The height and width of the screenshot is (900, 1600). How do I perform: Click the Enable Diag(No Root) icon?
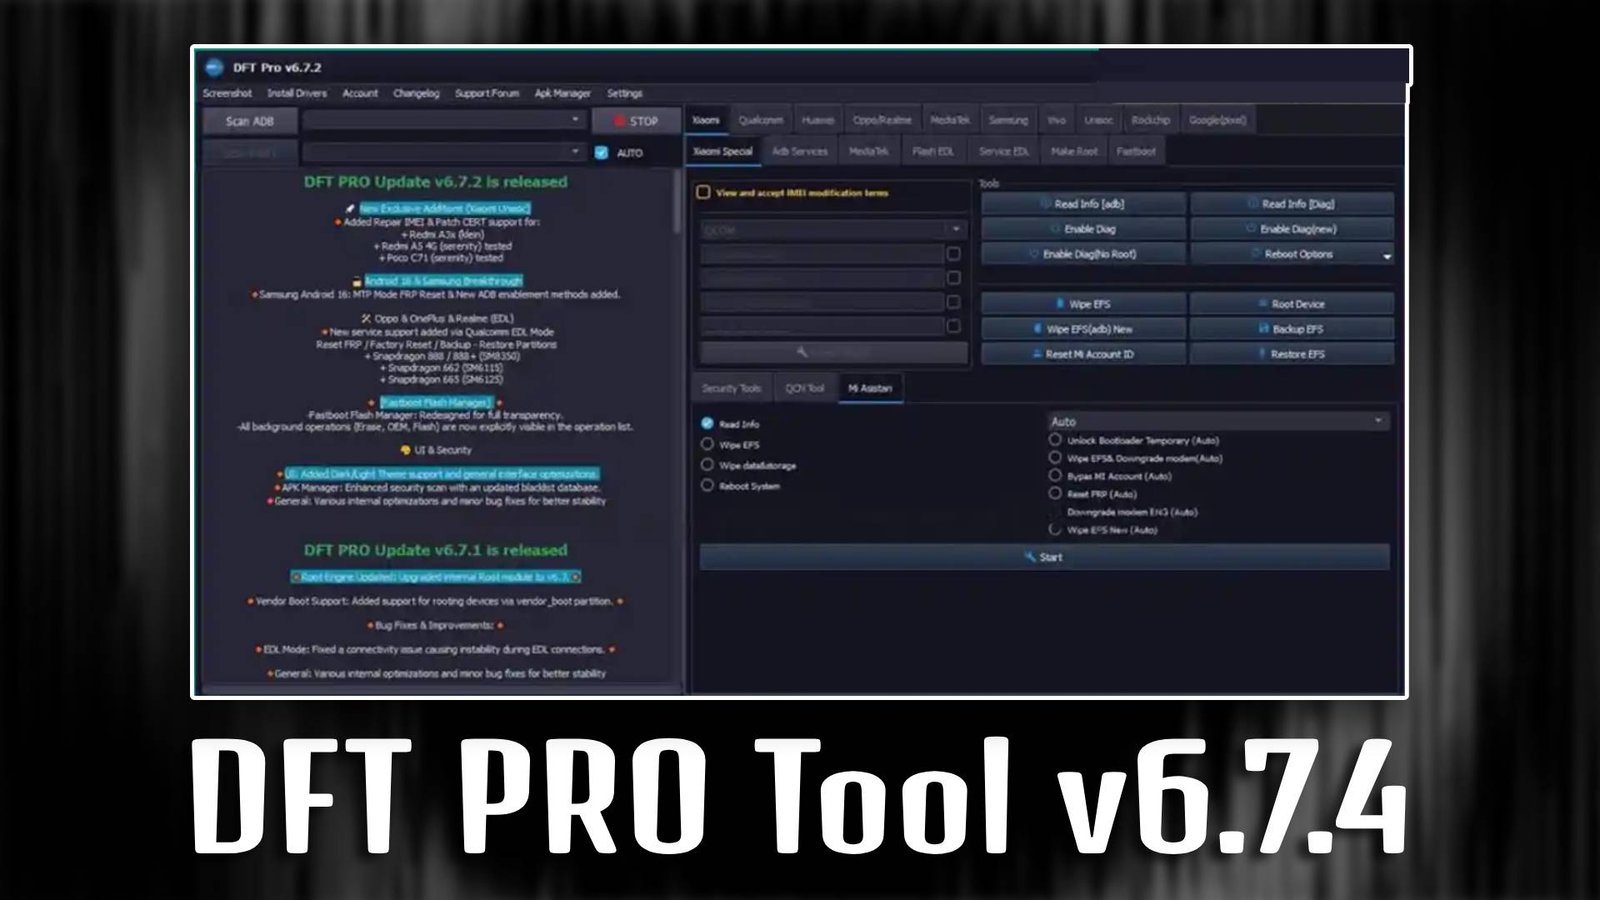click(x=1032, y=254)
